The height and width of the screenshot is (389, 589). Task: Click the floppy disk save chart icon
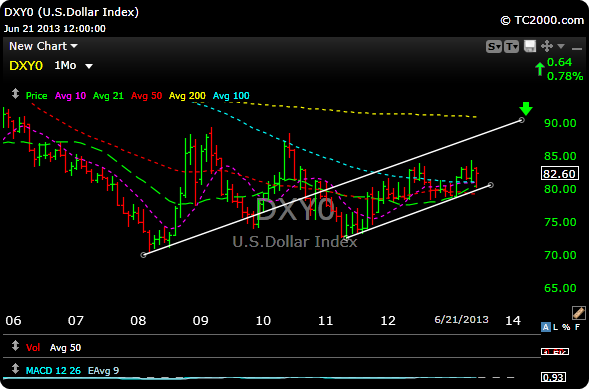point(530,47)
